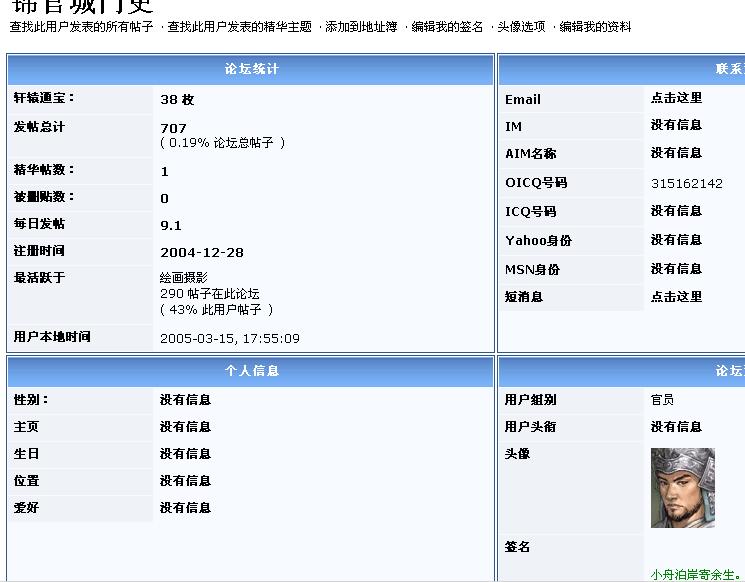
Task: Open the 绘画摄影 forum link
Action: click(184, 277)
